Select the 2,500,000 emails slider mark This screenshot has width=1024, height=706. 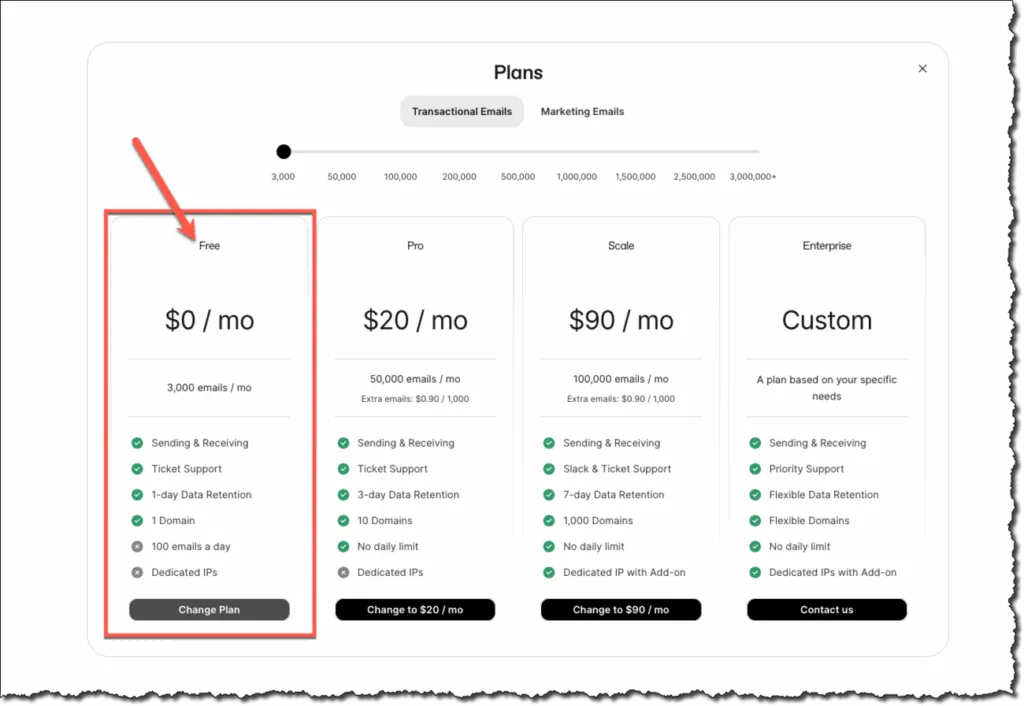(x=694, y=176)
